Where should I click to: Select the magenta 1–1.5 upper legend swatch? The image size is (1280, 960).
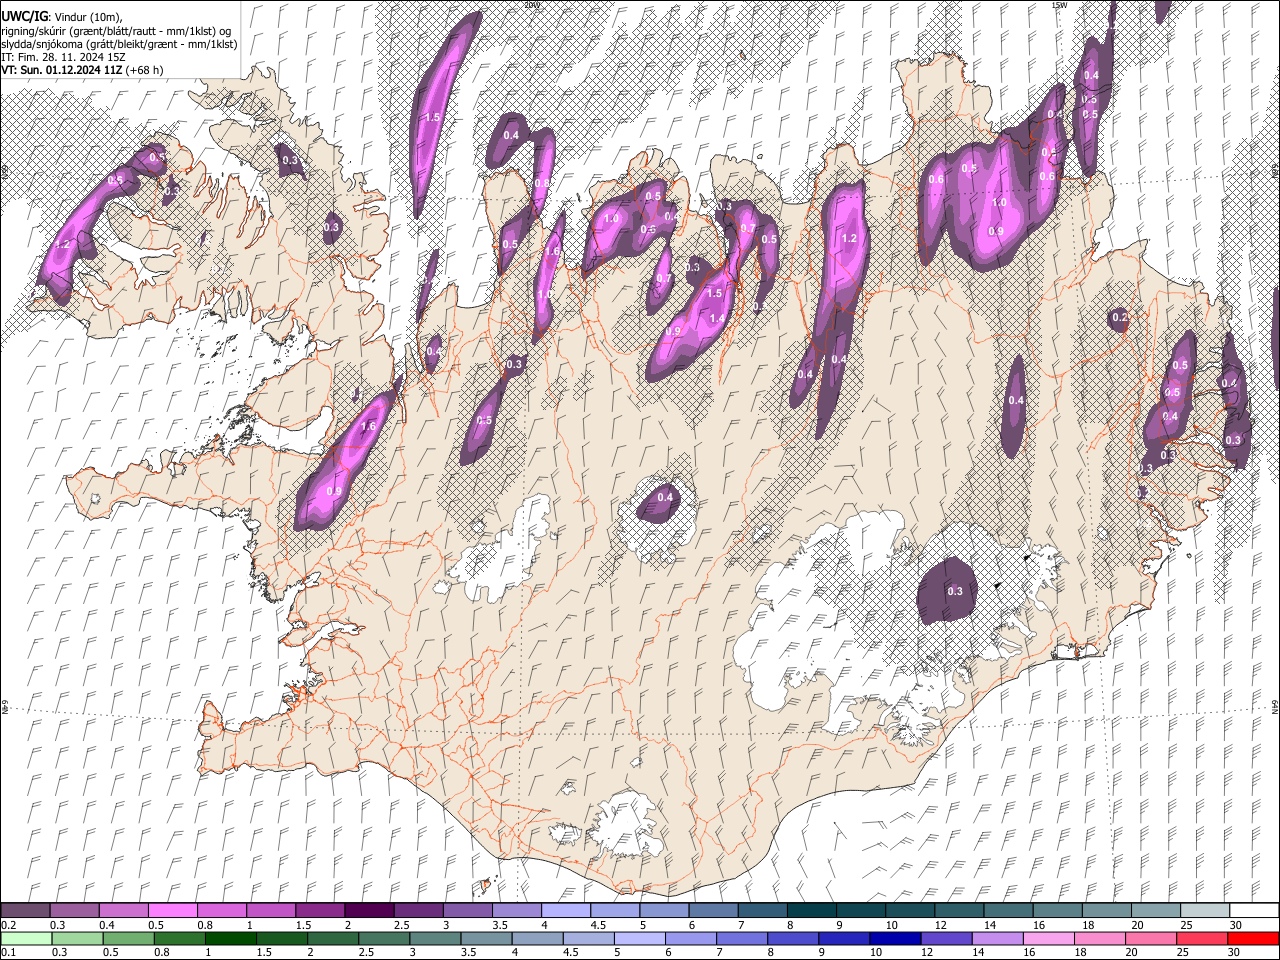[x=271, y=911]
